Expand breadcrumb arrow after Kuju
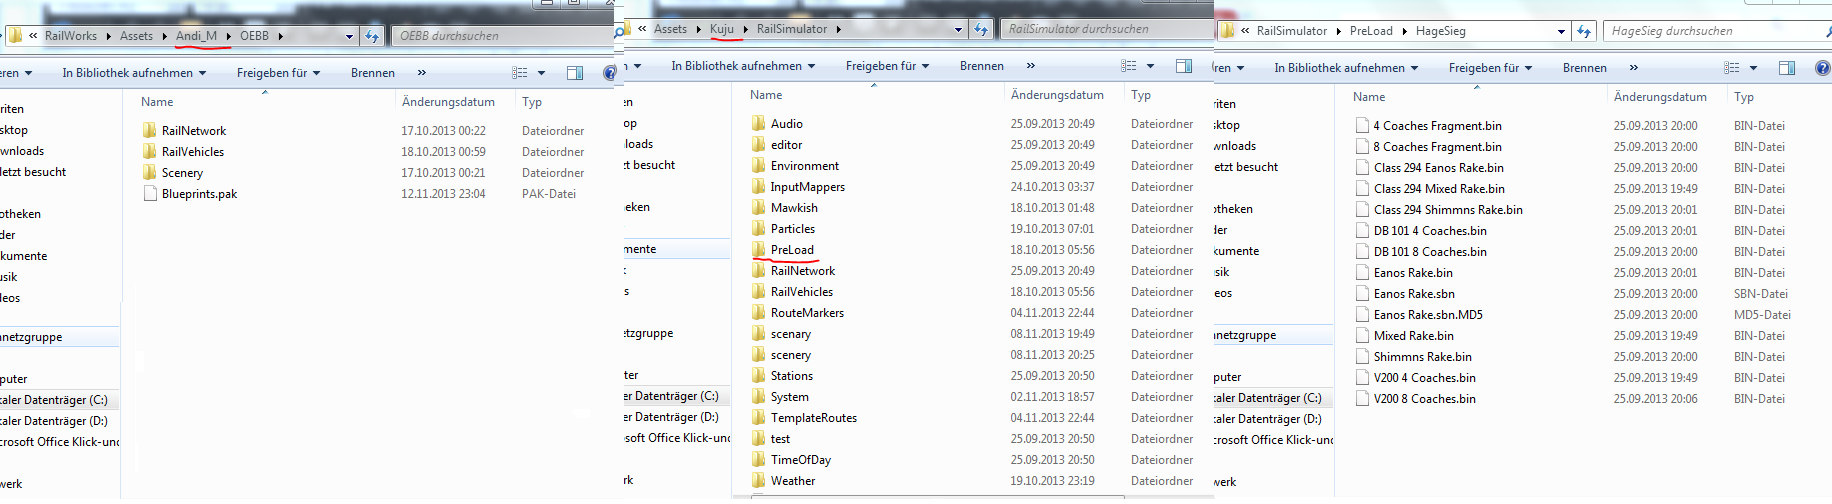Screen dimensions: 1832x504 [746, 29]
